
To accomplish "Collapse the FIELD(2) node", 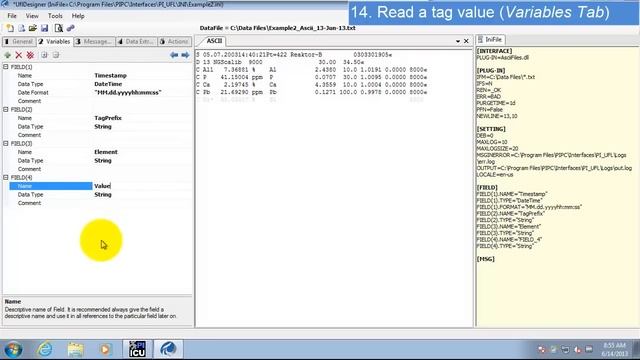I will (6, 109).
